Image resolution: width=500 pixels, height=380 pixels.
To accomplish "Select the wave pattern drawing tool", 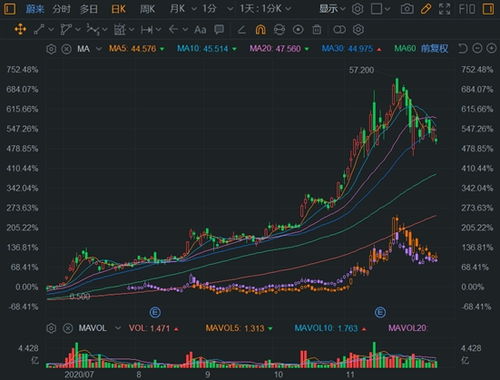I will (93, 30).
